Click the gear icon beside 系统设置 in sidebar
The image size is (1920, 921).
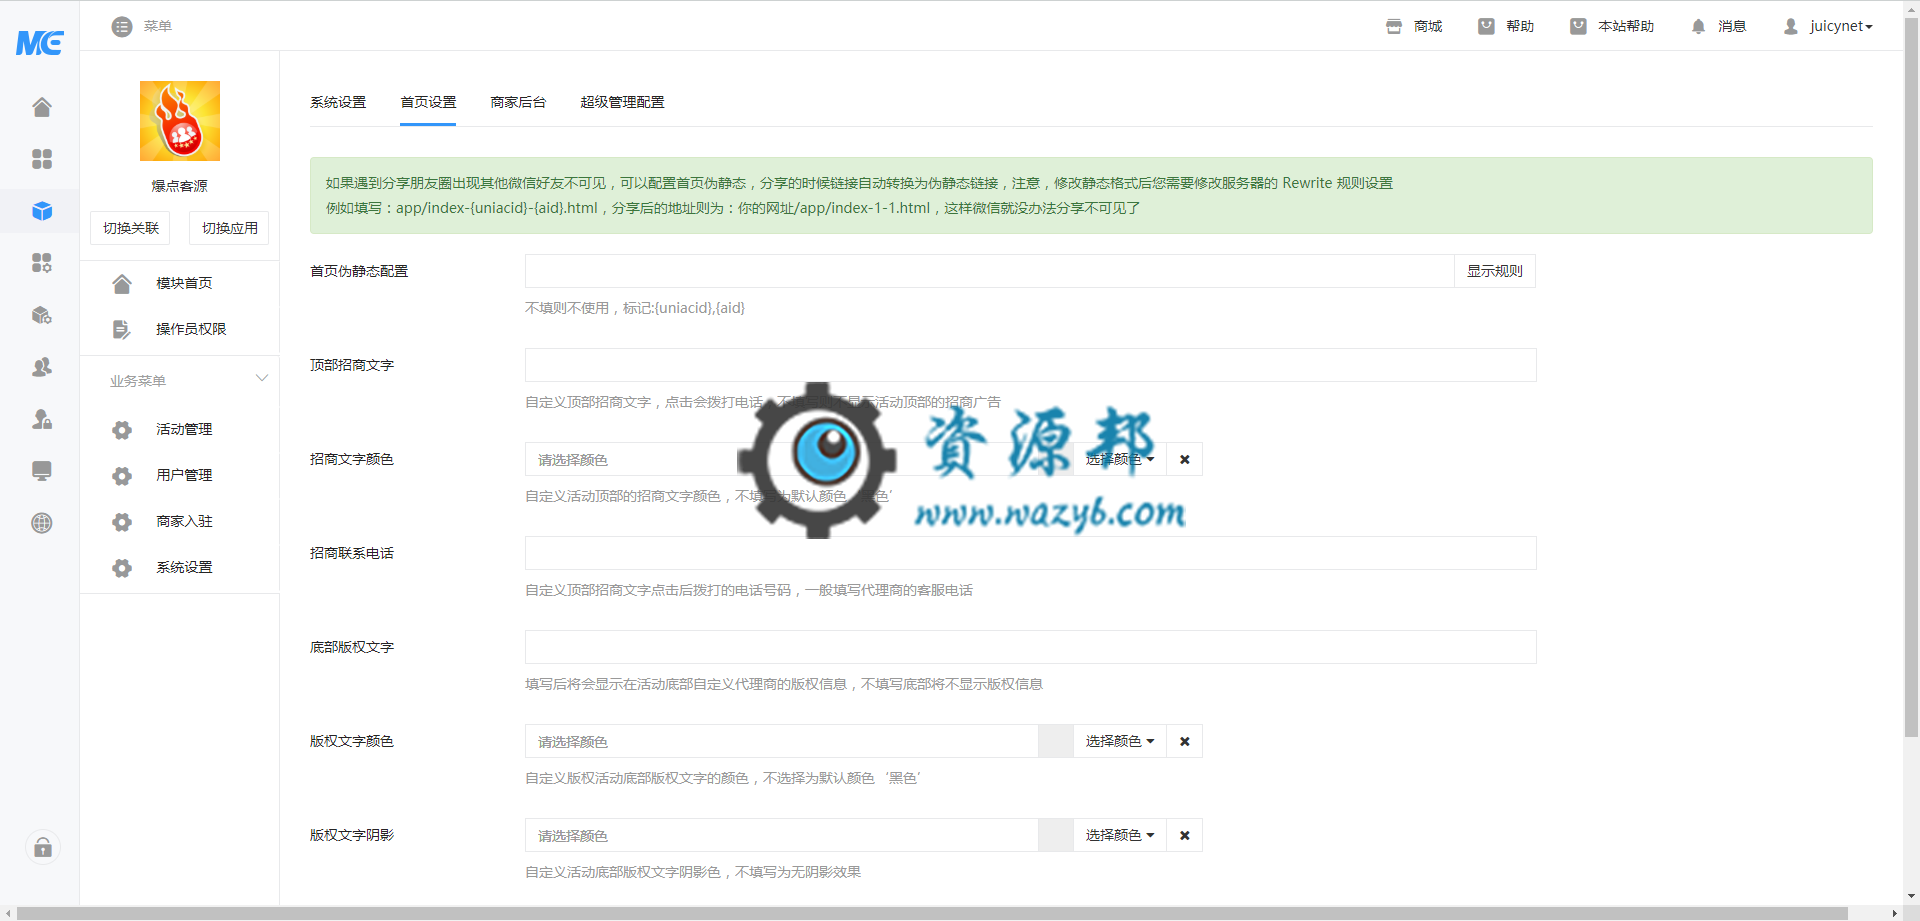point(122,568)
